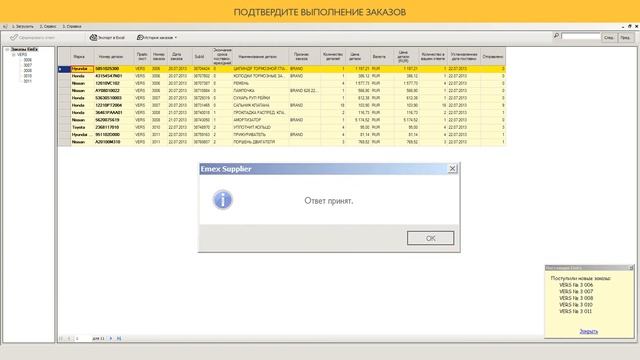This screenshot has width=640, height=360.
Task: Click the magnifier search icon
Action: click(556, 36)
